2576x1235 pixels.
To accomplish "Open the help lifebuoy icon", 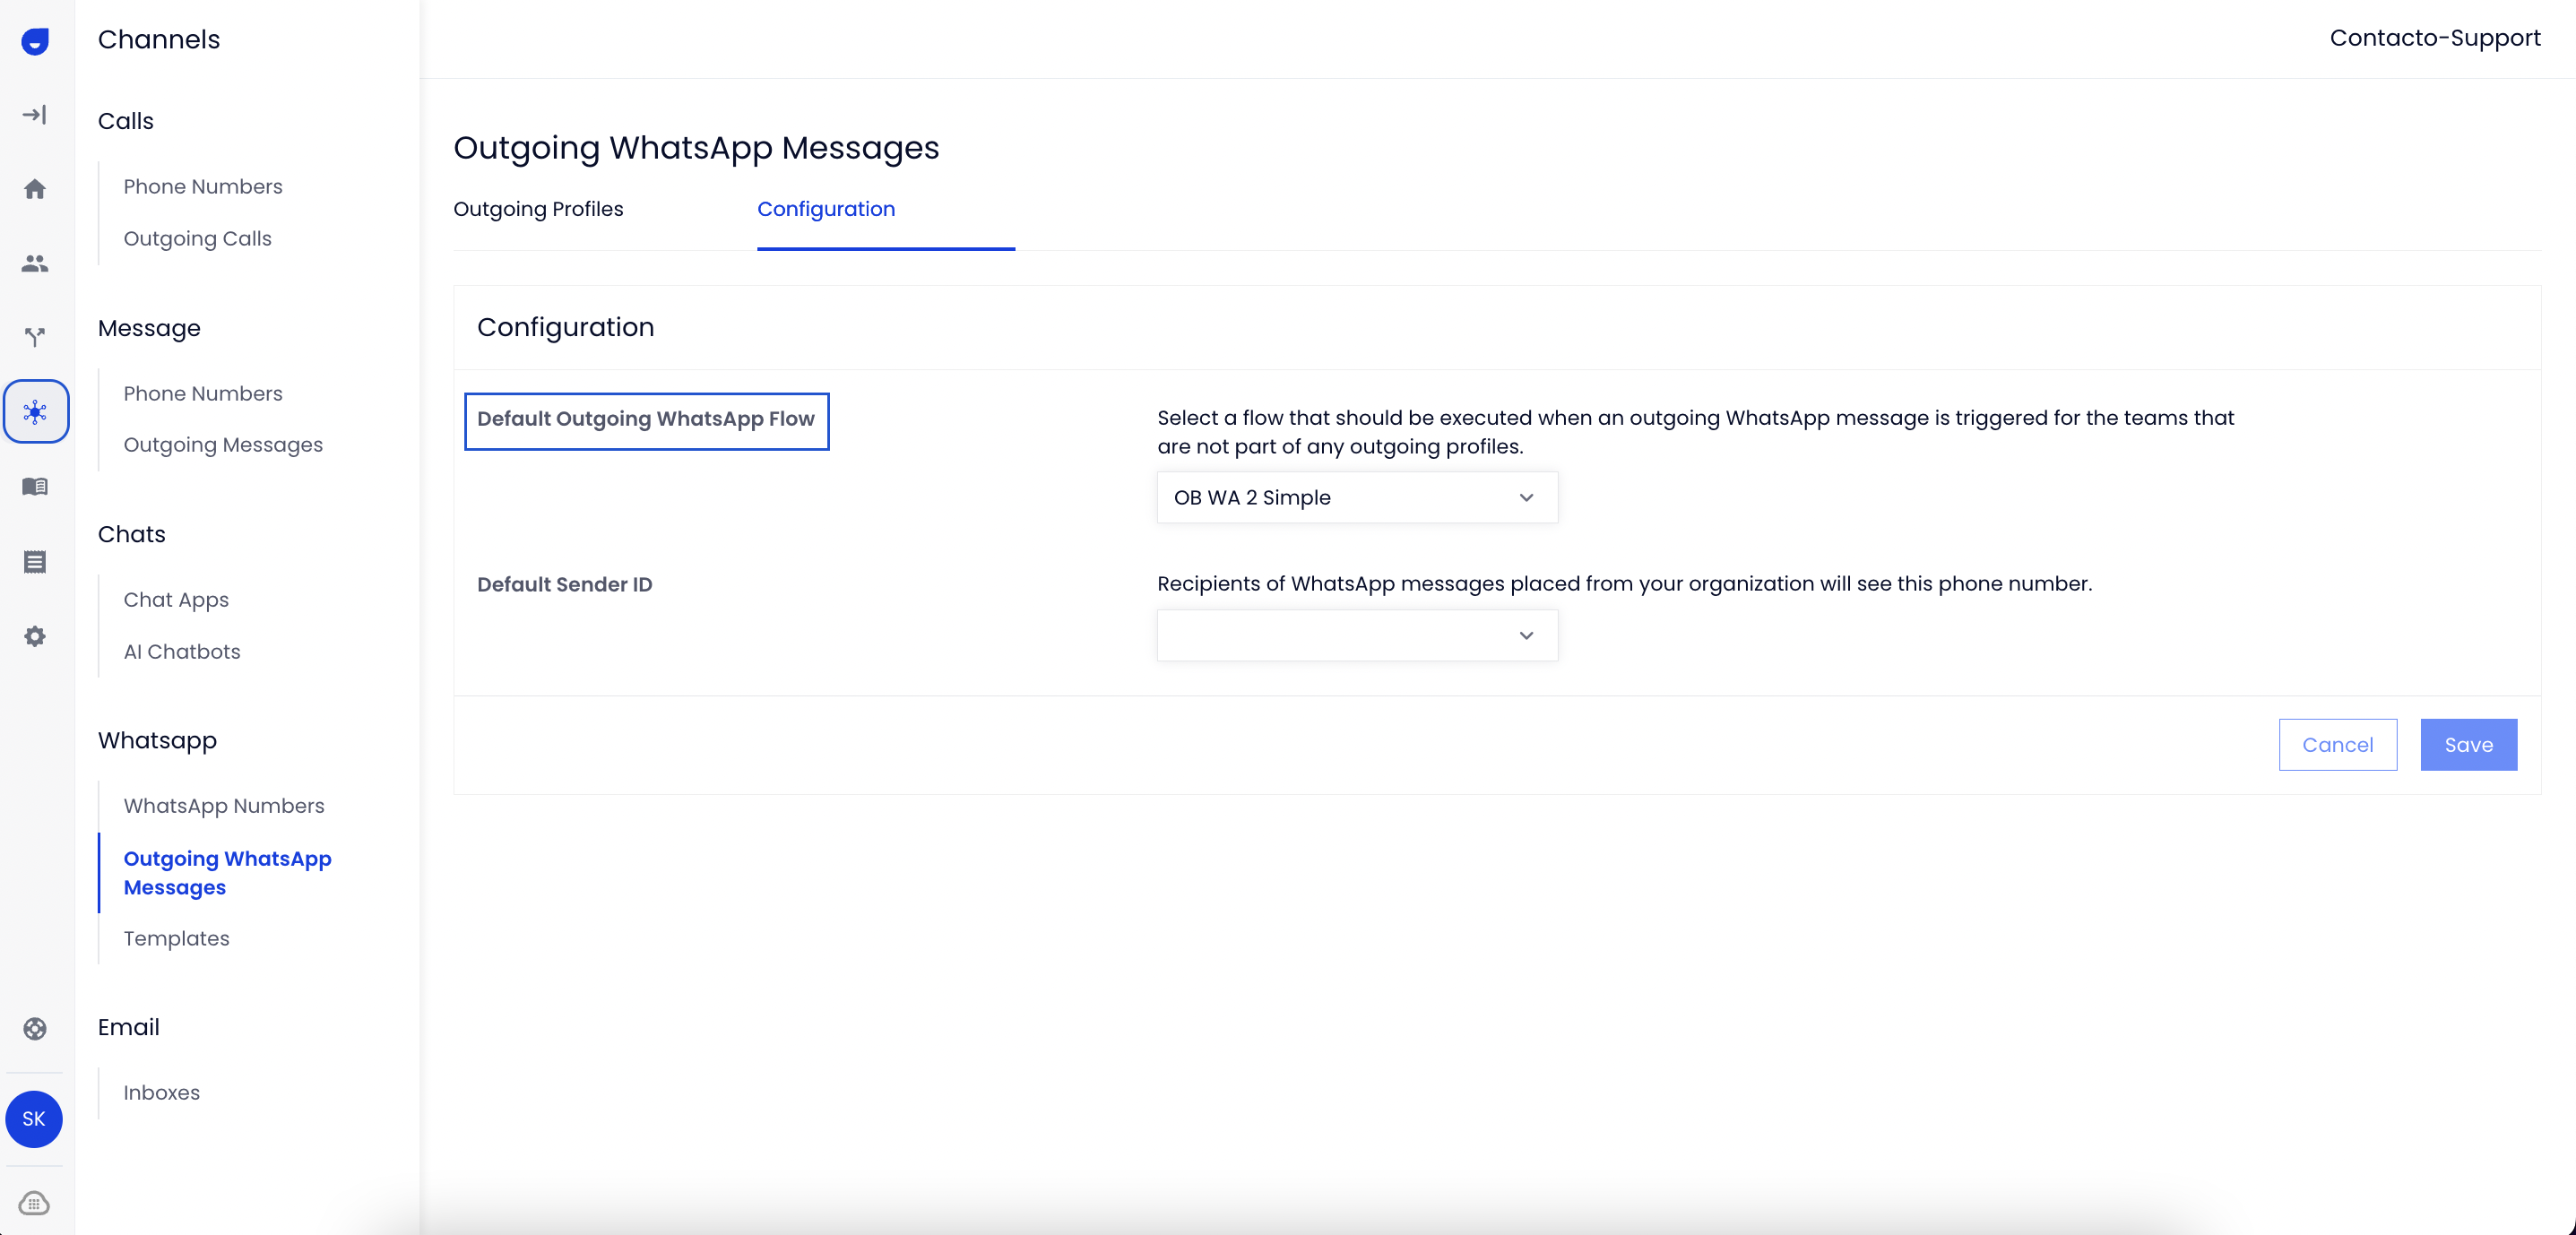I will click(35, 1029).
